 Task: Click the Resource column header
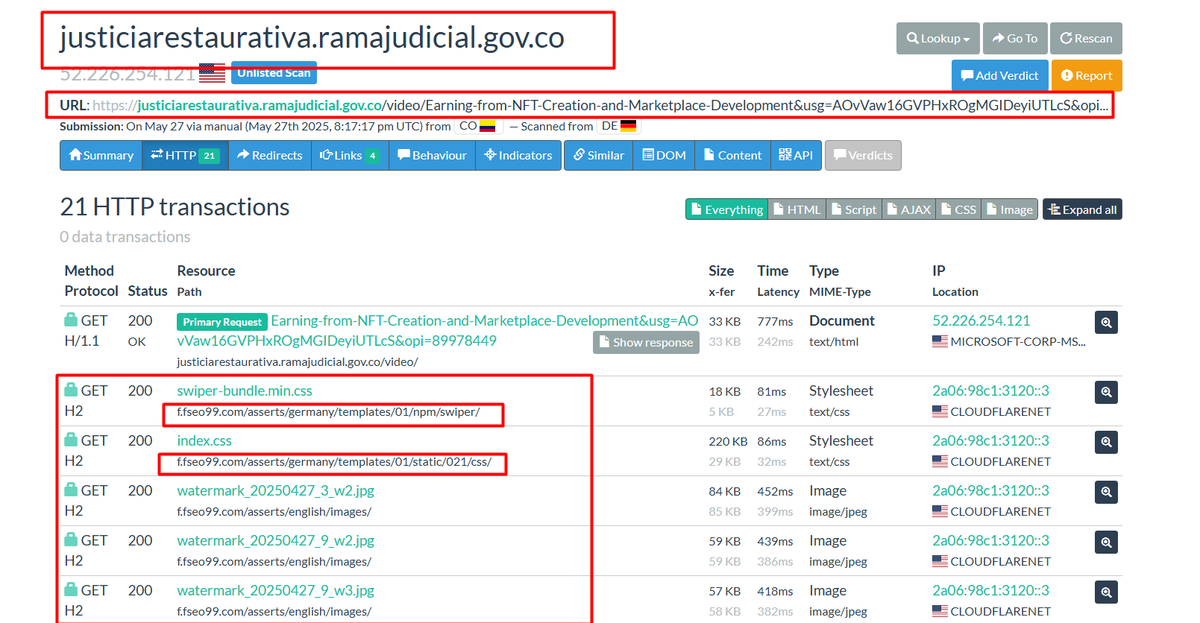click(206, 271)
